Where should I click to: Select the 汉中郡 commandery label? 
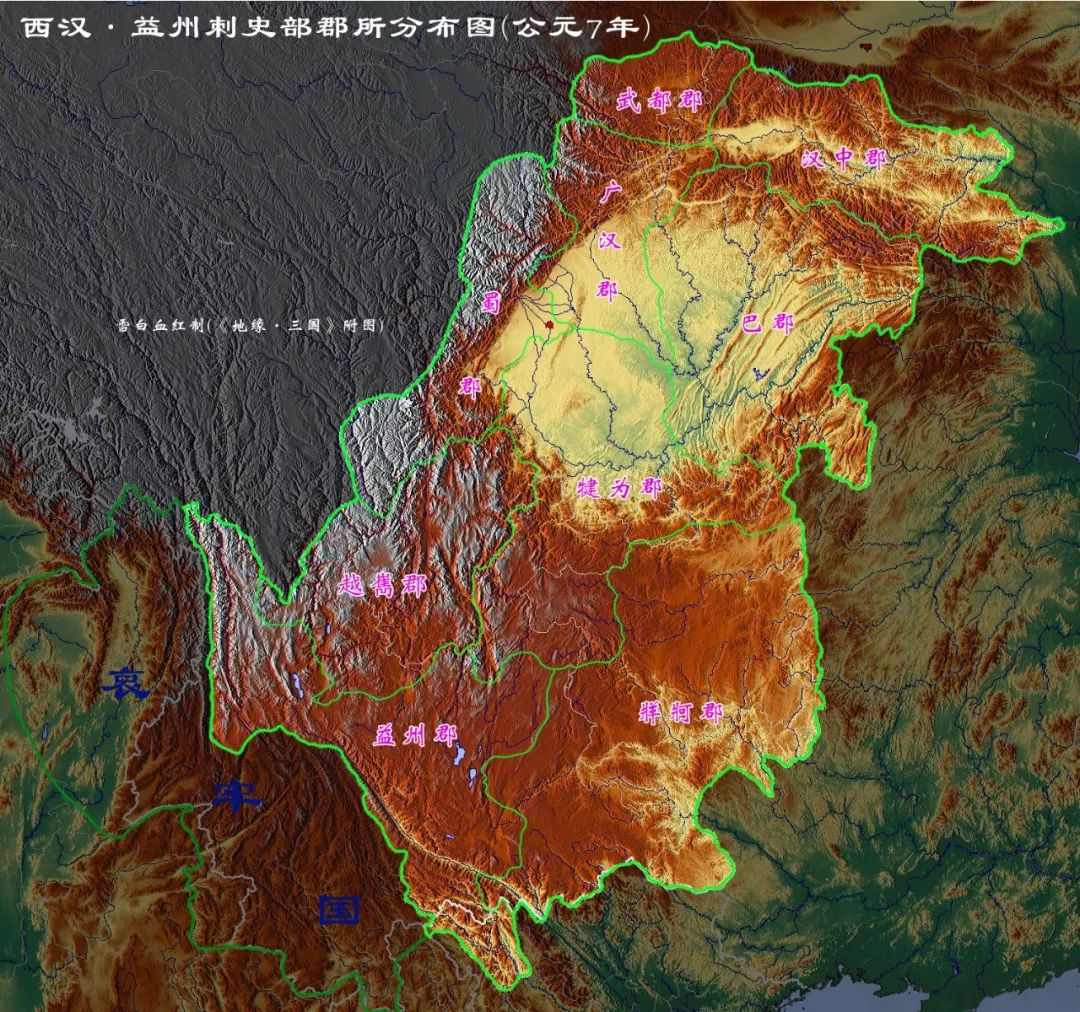[844, 159]
